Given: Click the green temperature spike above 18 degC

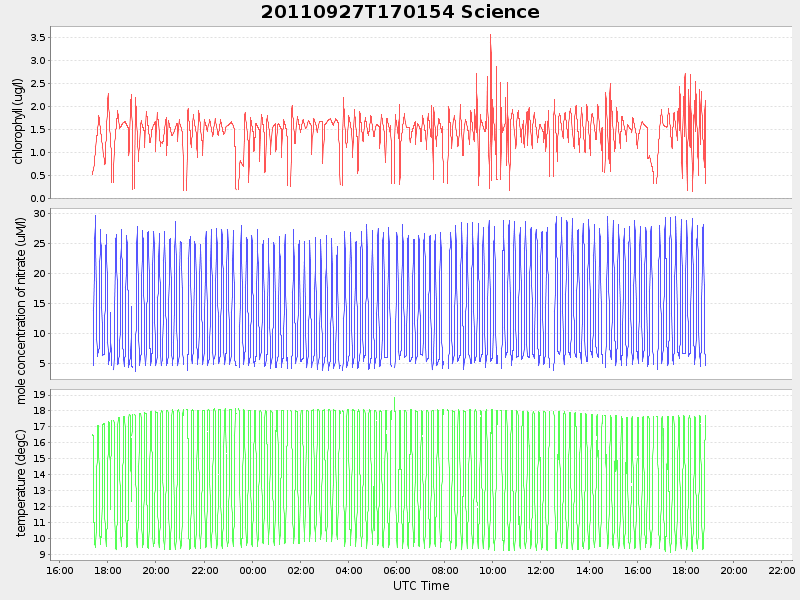Looking at the screenshot, I should coord(394,399).
